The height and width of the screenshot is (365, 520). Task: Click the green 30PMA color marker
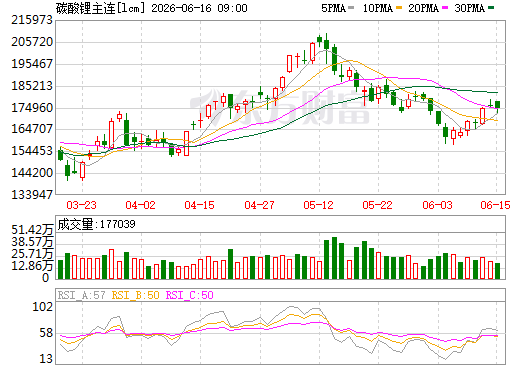[x=491, y=8]
